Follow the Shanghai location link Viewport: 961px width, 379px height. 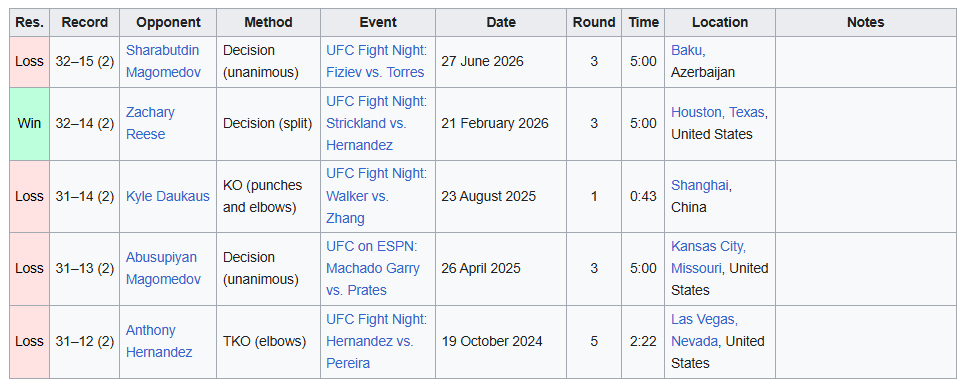tap(700, 185)
